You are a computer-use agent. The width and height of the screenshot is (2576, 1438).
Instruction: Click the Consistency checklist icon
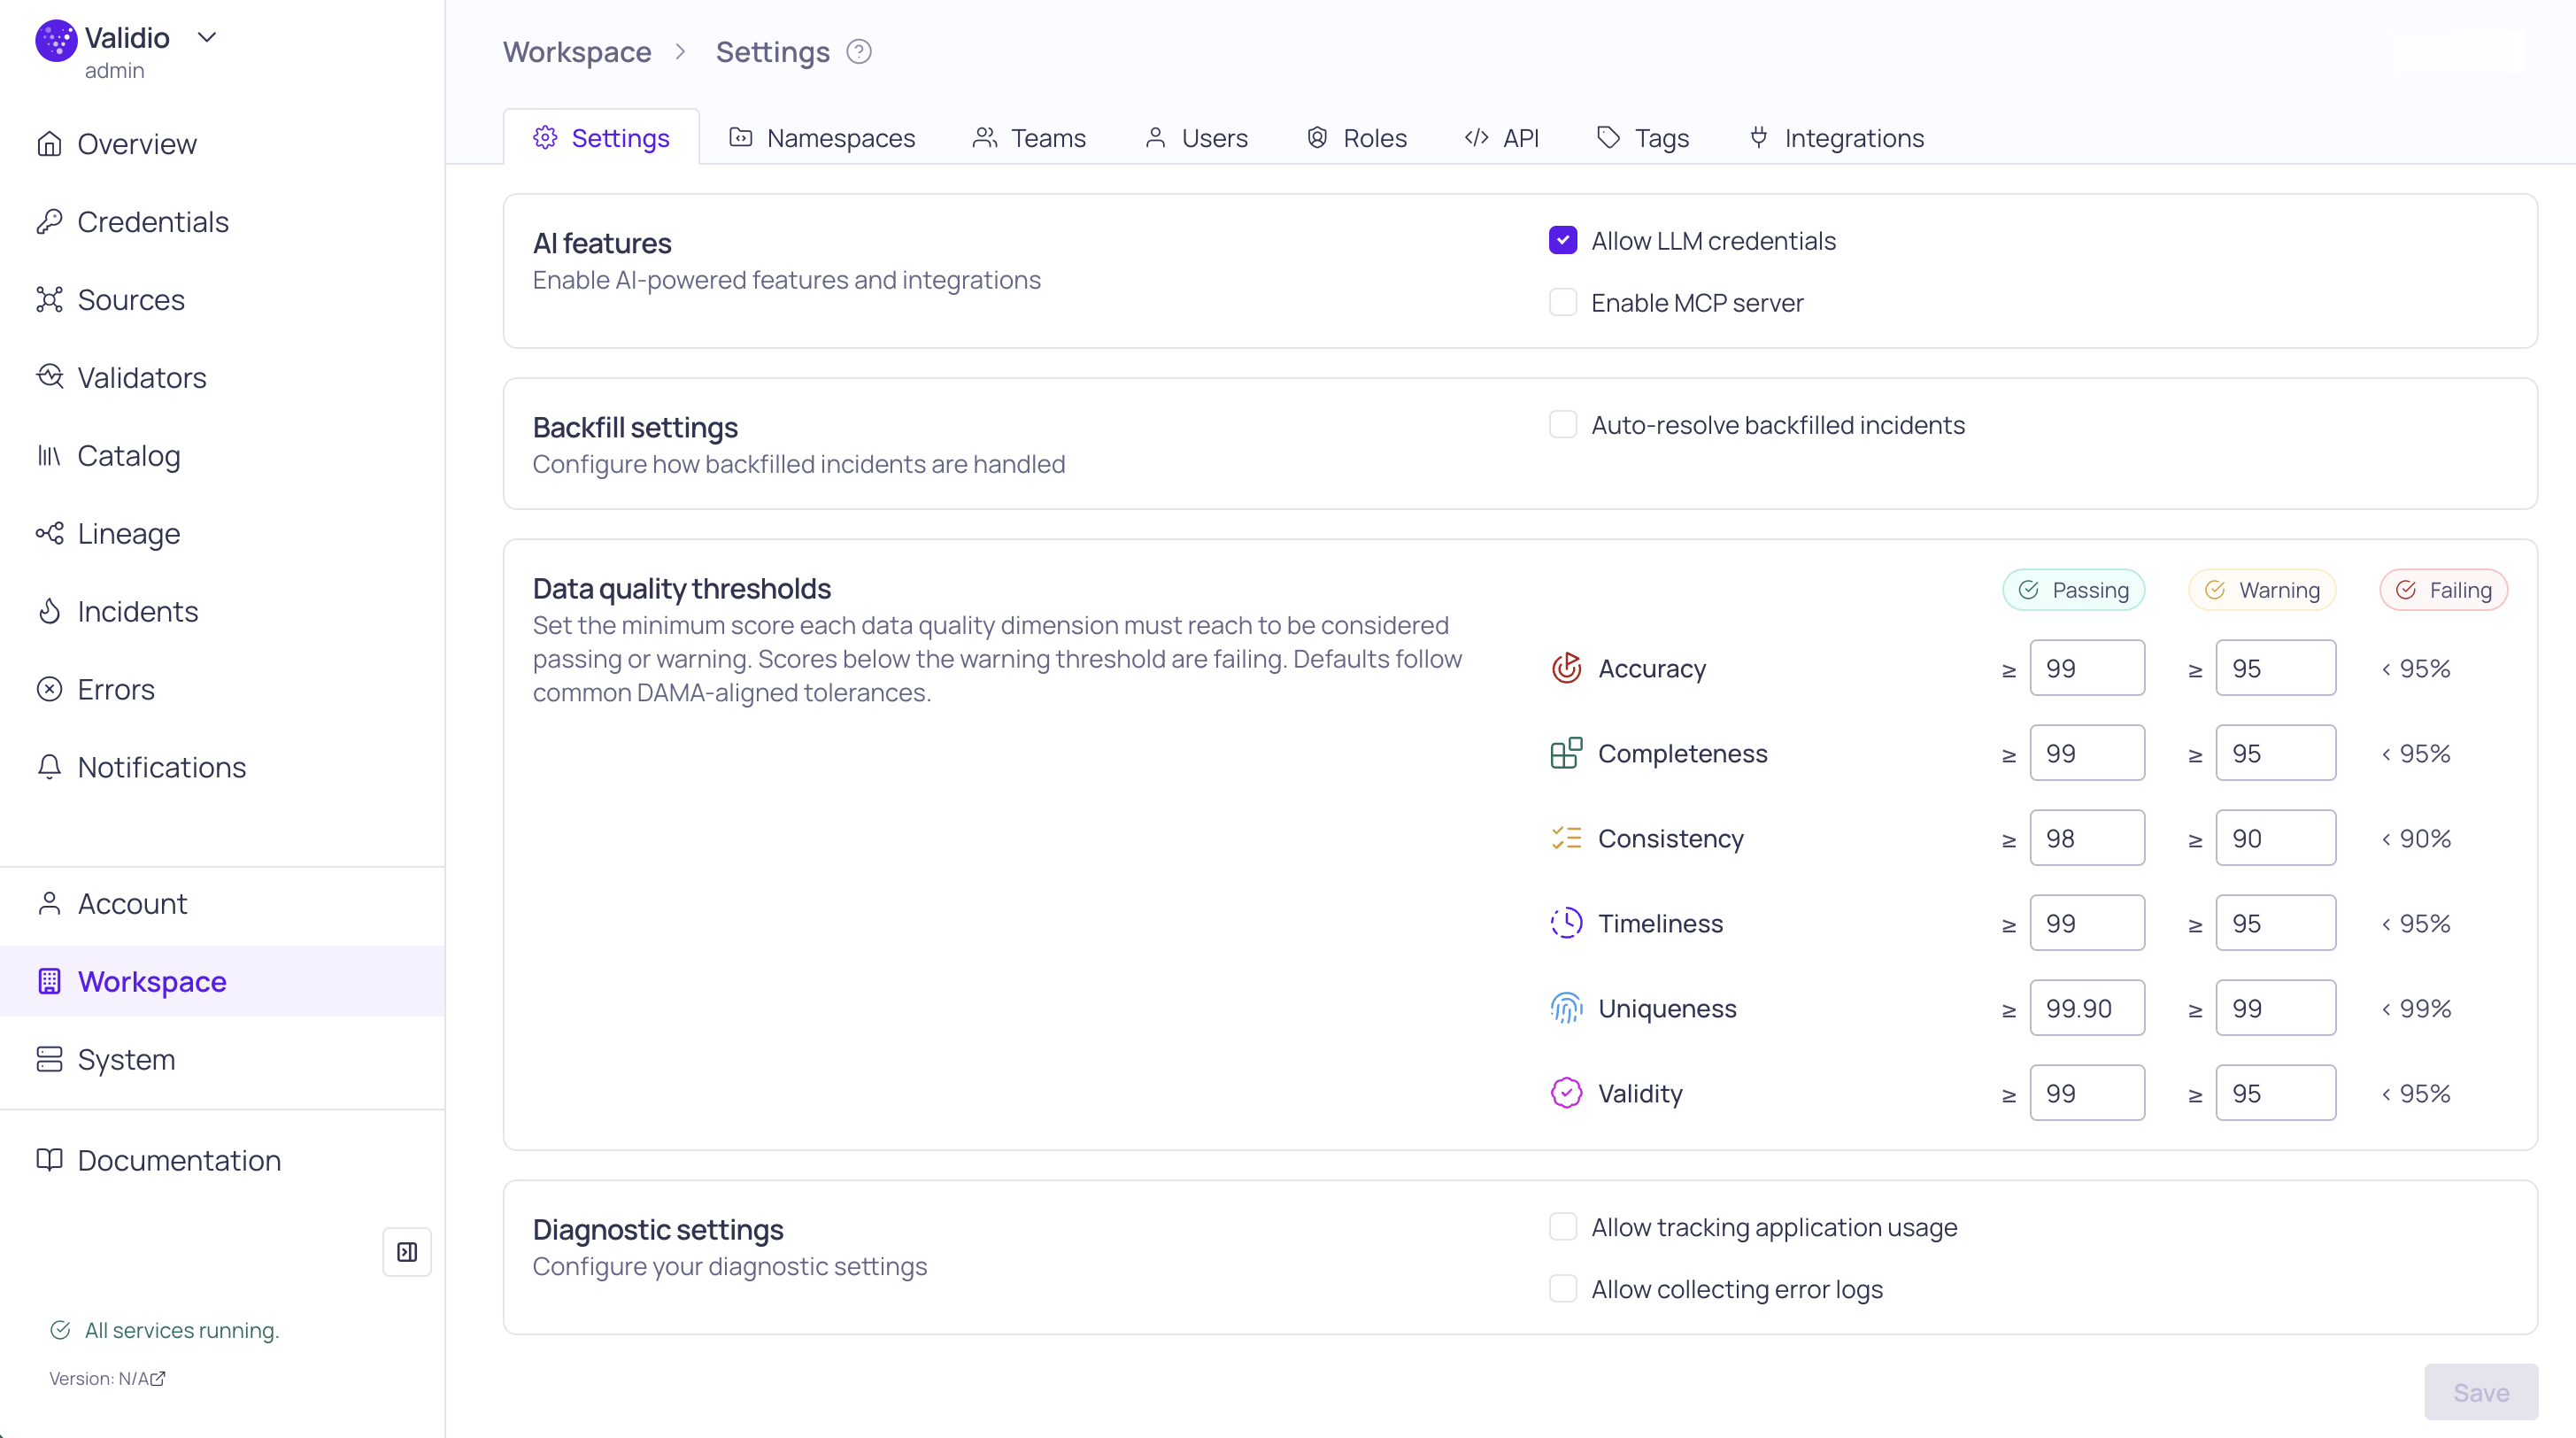pos(1566,838)
